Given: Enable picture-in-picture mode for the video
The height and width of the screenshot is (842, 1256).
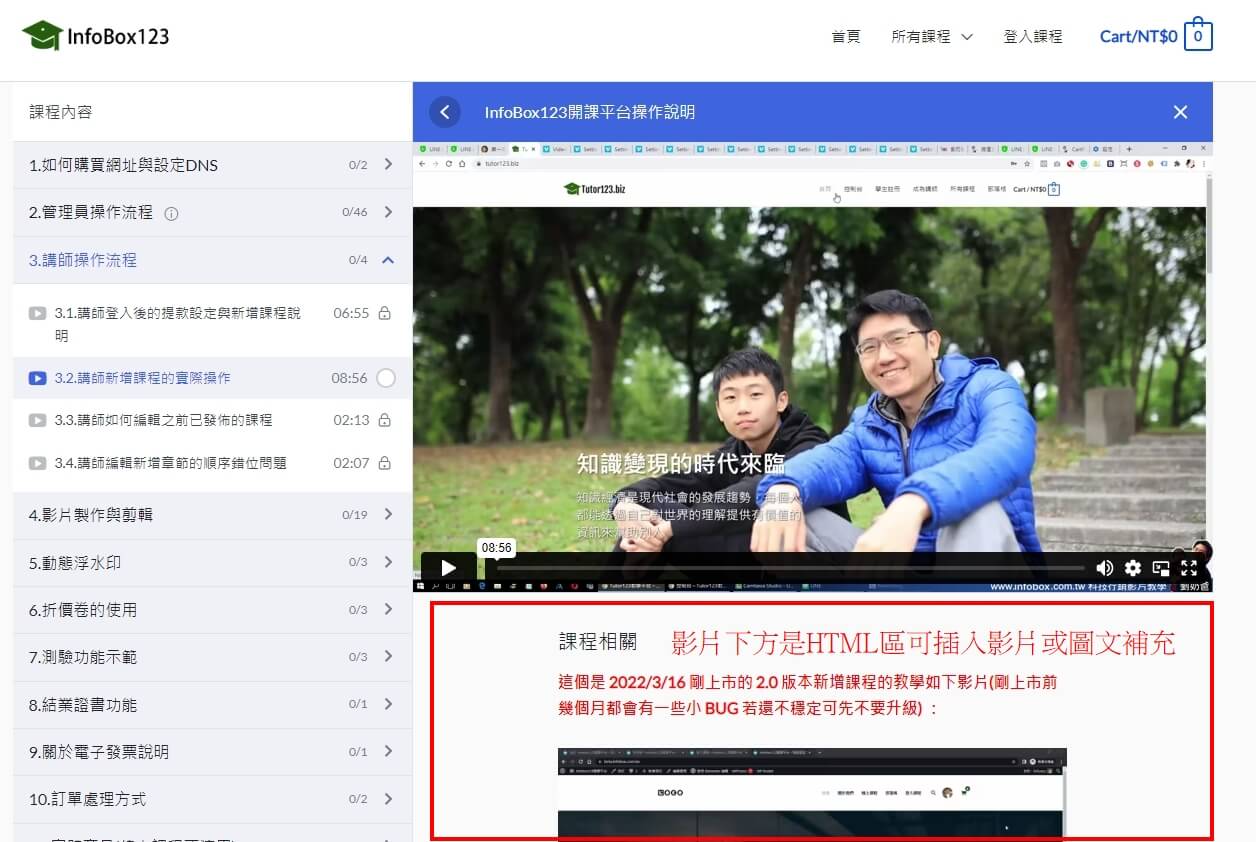Looking at the screenshot, I should 1161,568.
